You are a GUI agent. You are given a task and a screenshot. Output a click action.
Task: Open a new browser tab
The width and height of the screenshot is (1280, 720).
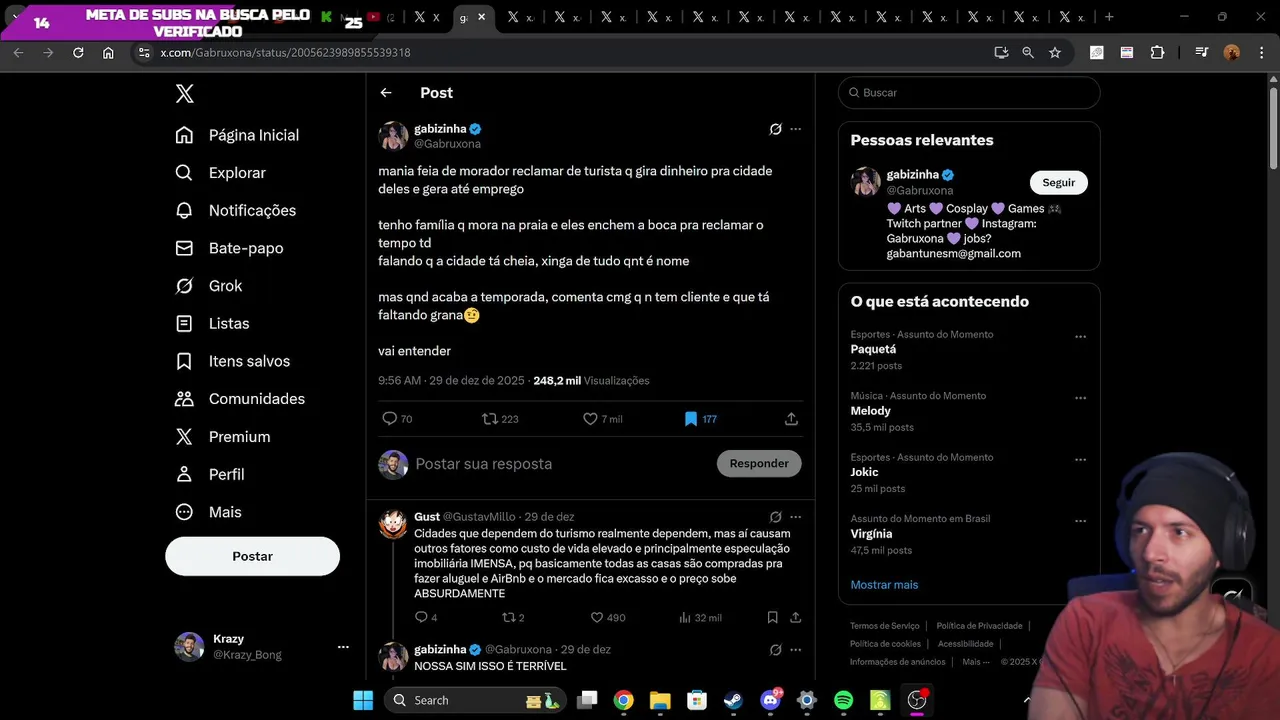click(x=1109, y=17)
